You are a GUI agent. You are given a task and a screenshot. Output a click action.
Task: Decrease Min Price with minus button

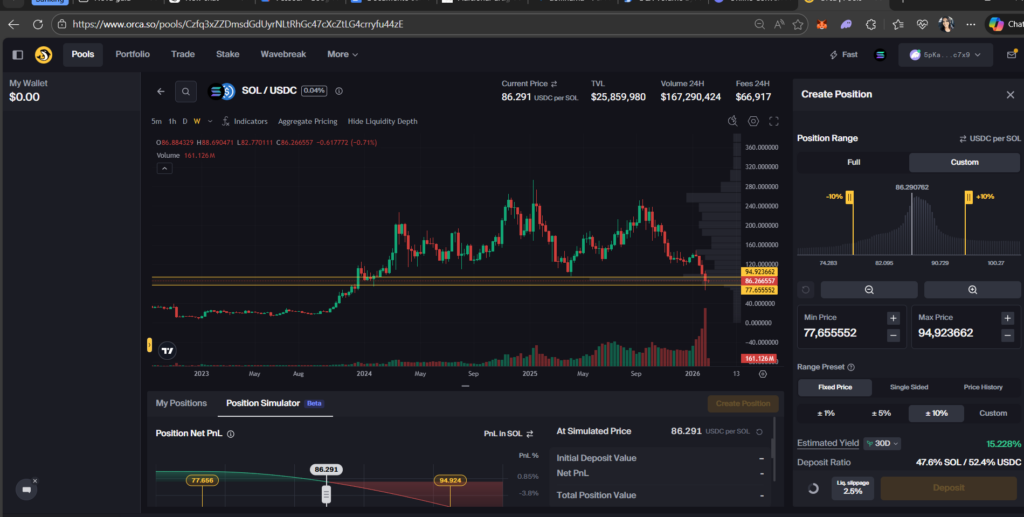coord(893,336)
